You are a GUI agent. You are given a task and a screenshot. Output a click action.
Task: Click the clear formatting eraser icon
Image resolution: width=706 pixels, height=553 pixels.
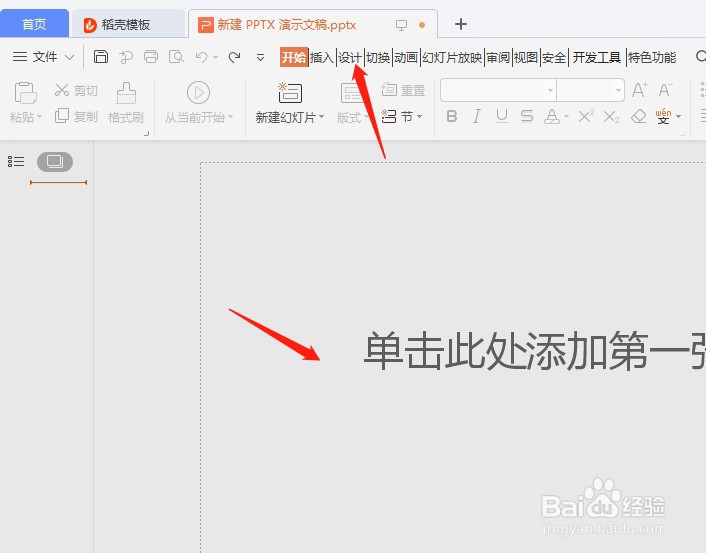(x=638, y=117)
